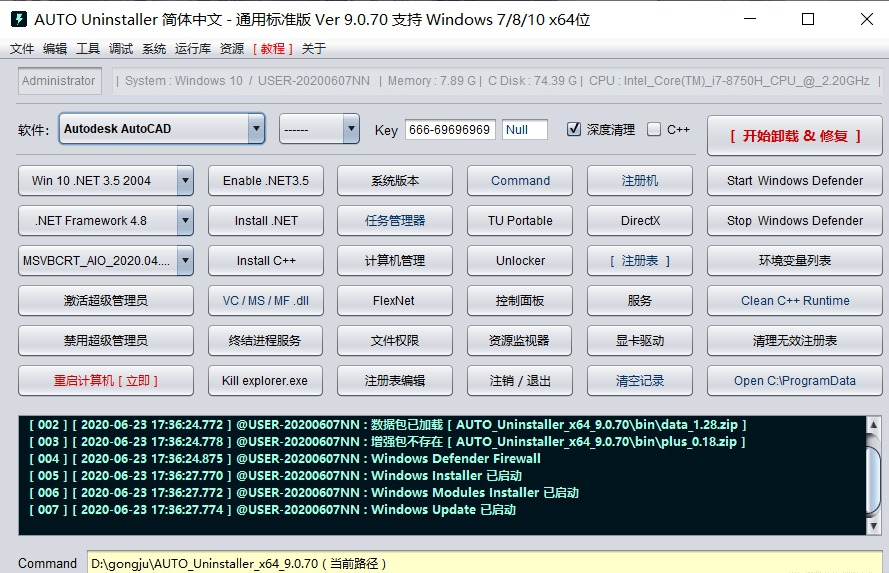
Task: Open the [ 教程 ] menu
Action: (x=273, y=49)
